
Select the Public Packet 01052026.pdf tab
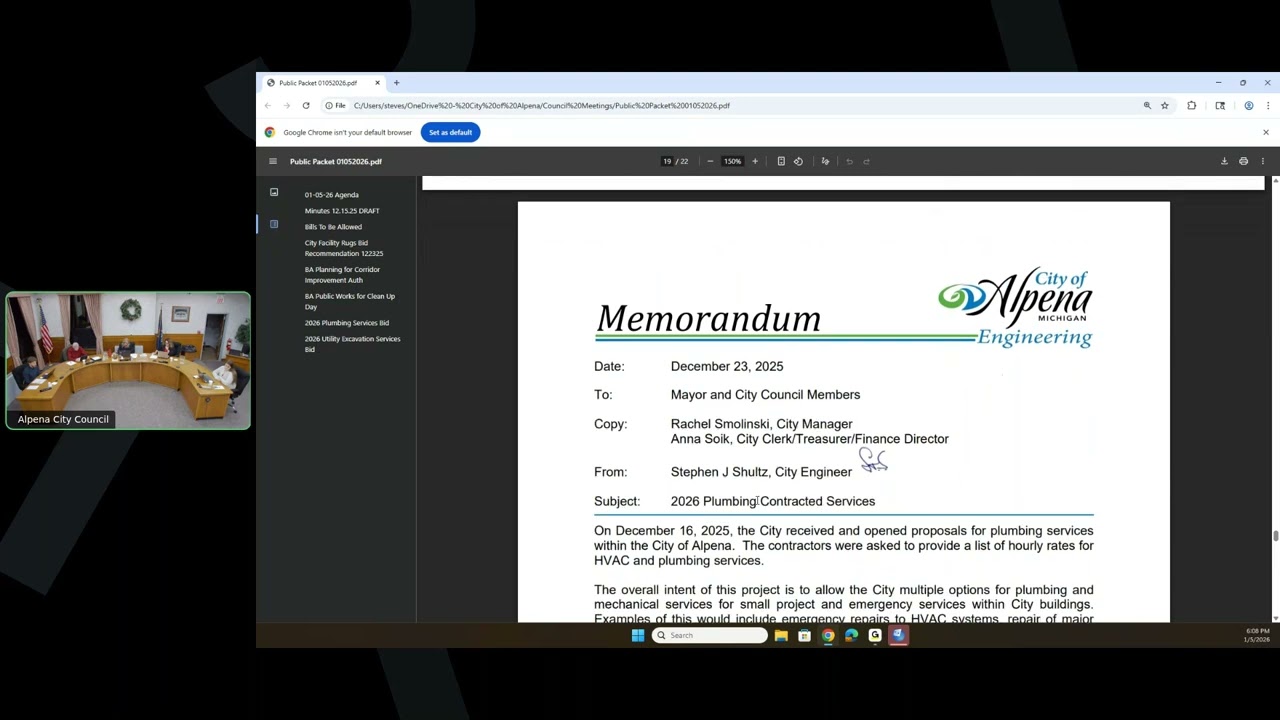tap(324, 83)
